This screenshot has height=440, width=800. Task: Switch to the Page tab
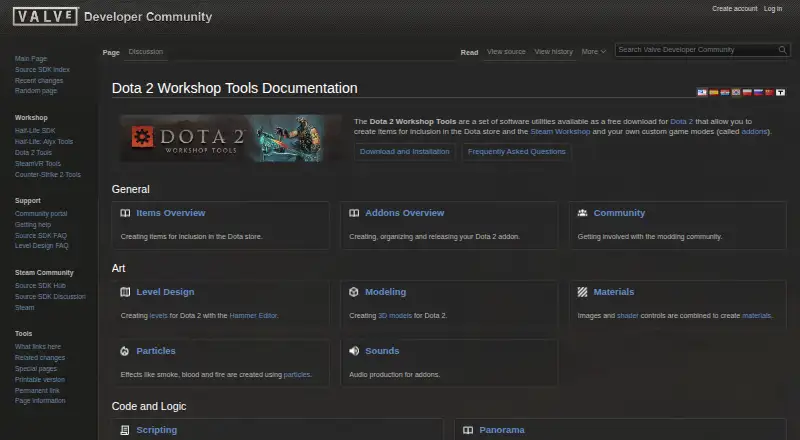point(111,52)
